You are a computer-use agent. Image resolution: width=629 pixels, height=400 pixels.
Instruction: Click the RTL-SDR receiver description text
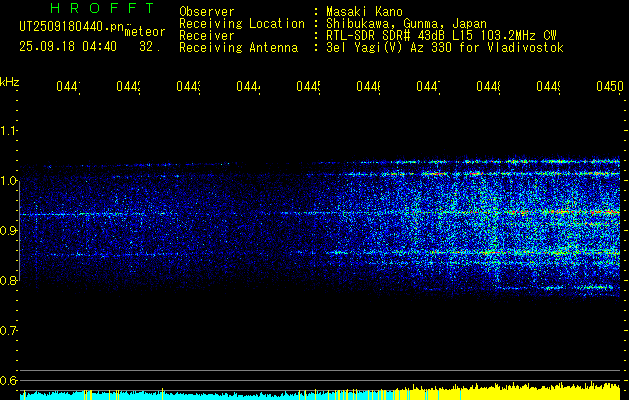pyautogui.click(x=442, y=36)
